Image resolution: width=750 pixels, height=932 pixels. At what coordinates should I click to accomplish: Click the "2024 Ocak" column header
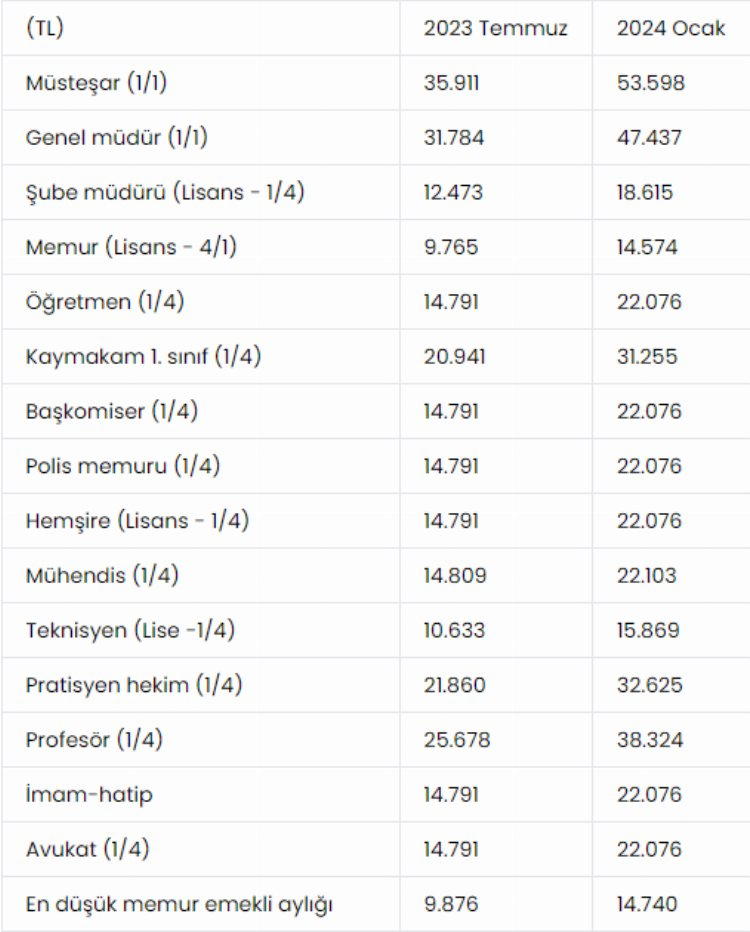point(670,28)
